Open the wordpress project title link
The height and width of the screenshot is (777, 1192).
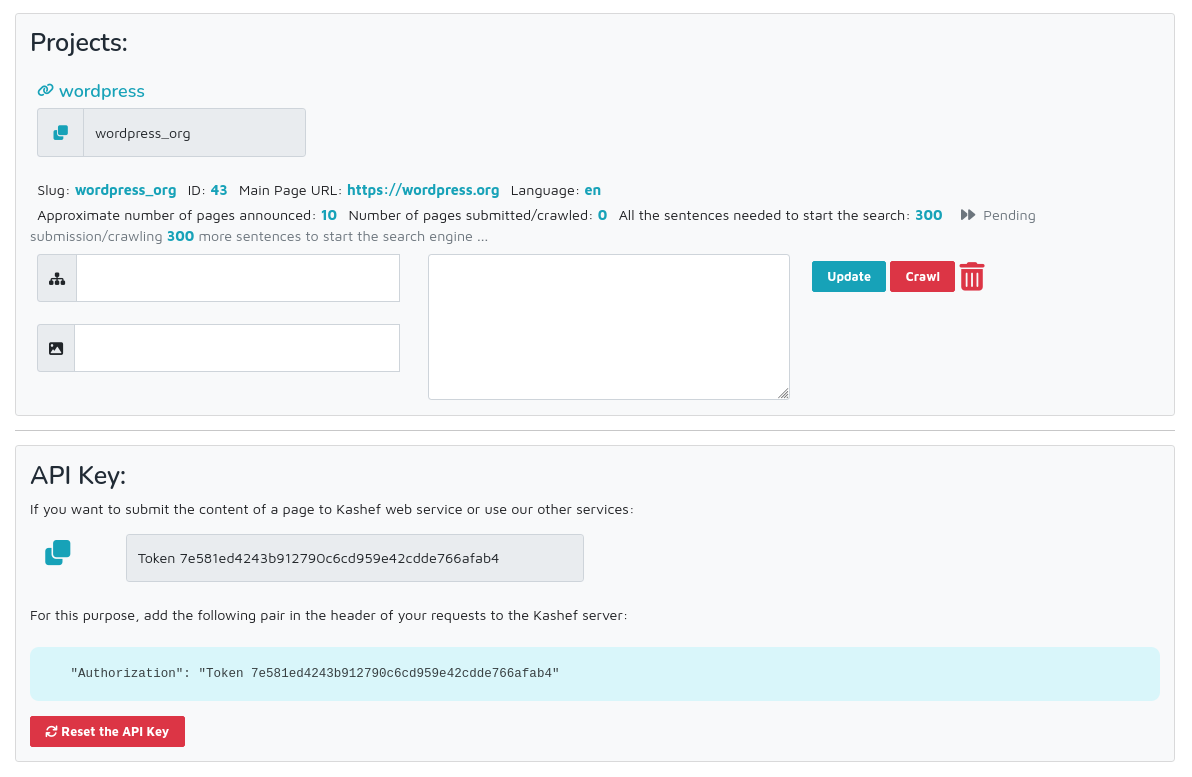(102, 91)
